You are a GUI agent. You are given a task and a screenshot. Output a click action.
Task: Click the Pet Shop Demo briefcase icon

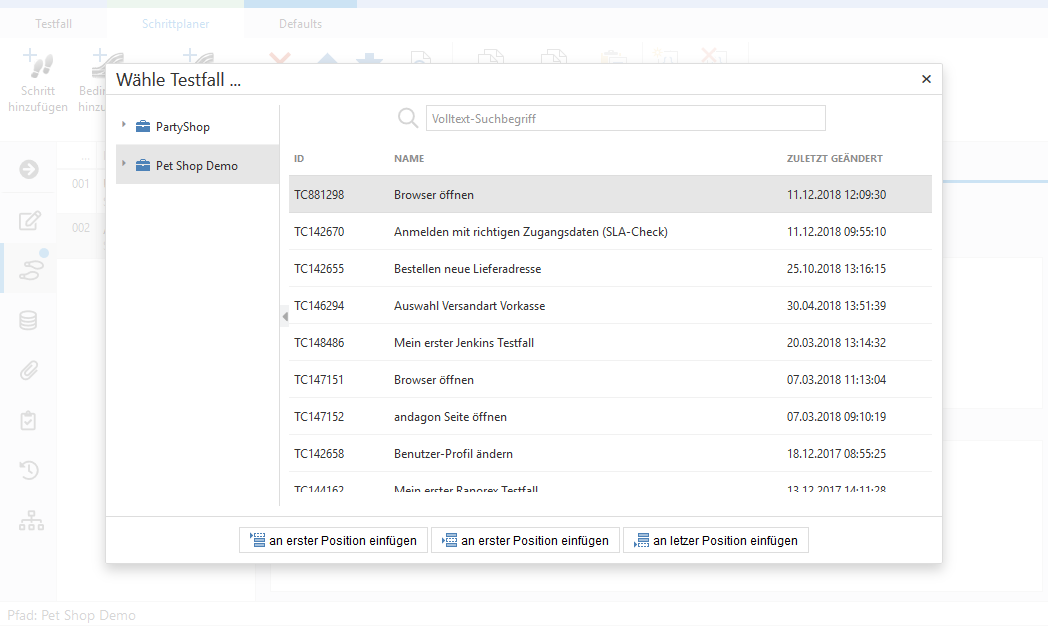click(x=142, y=166)
